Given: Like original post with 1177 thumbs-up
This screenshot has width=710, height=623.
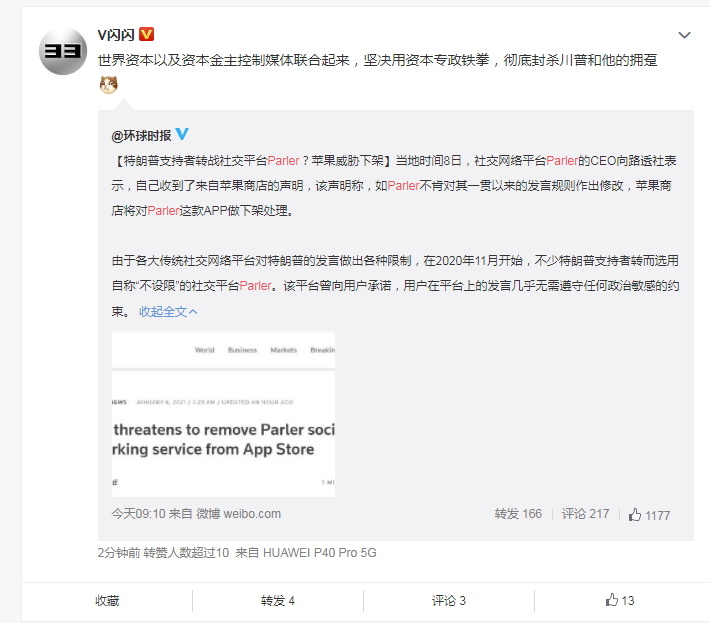Looking at the screenshot, I should click(x=649, y=515).
